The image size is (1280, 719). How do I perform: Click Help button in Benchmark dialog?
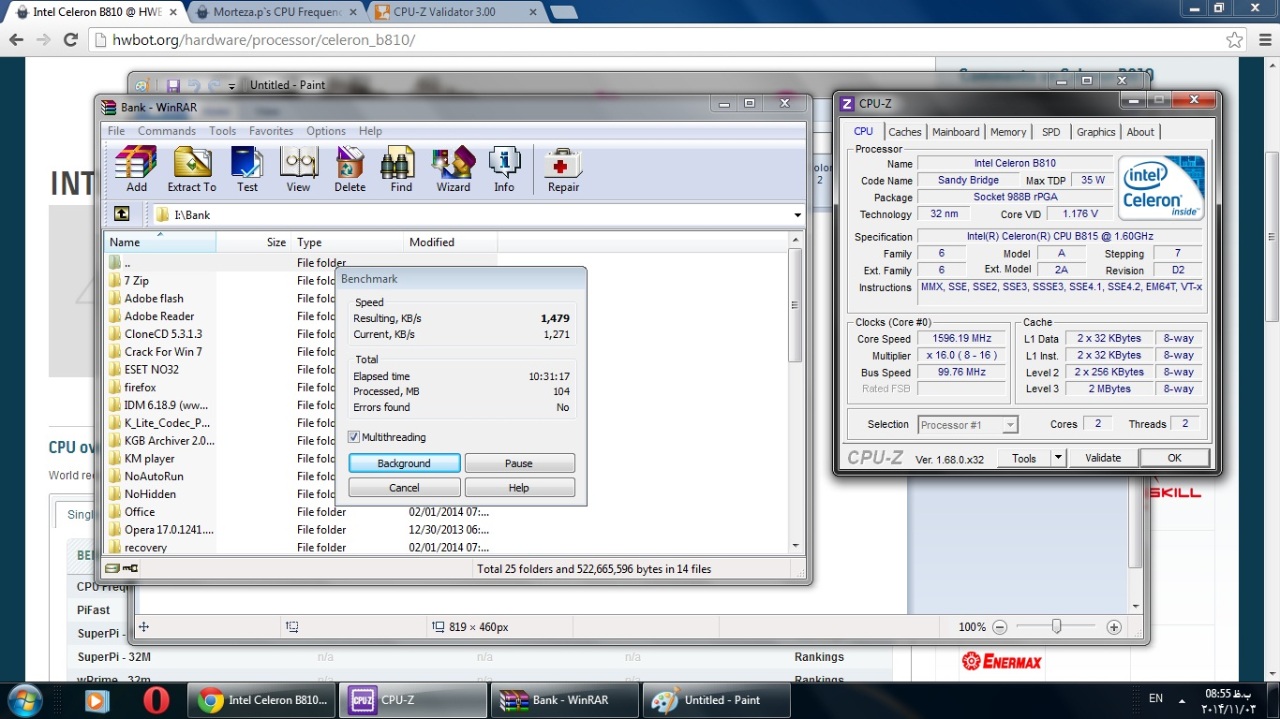519,487
